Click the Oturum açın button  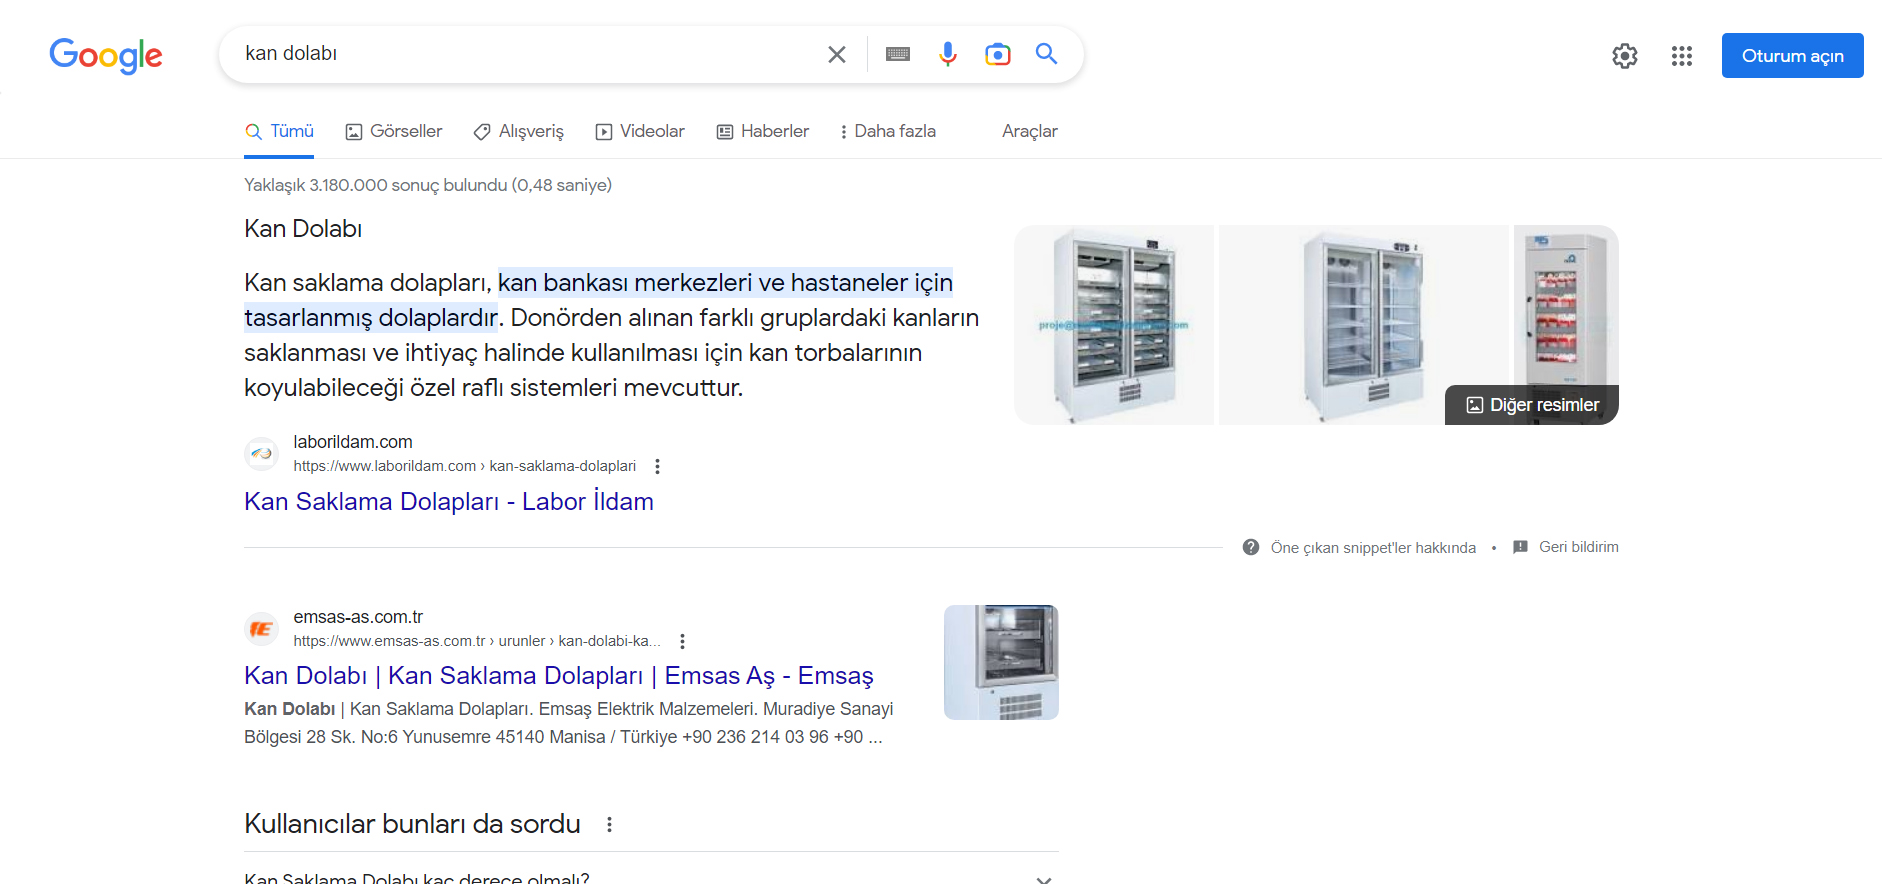tap(1792, 56)
